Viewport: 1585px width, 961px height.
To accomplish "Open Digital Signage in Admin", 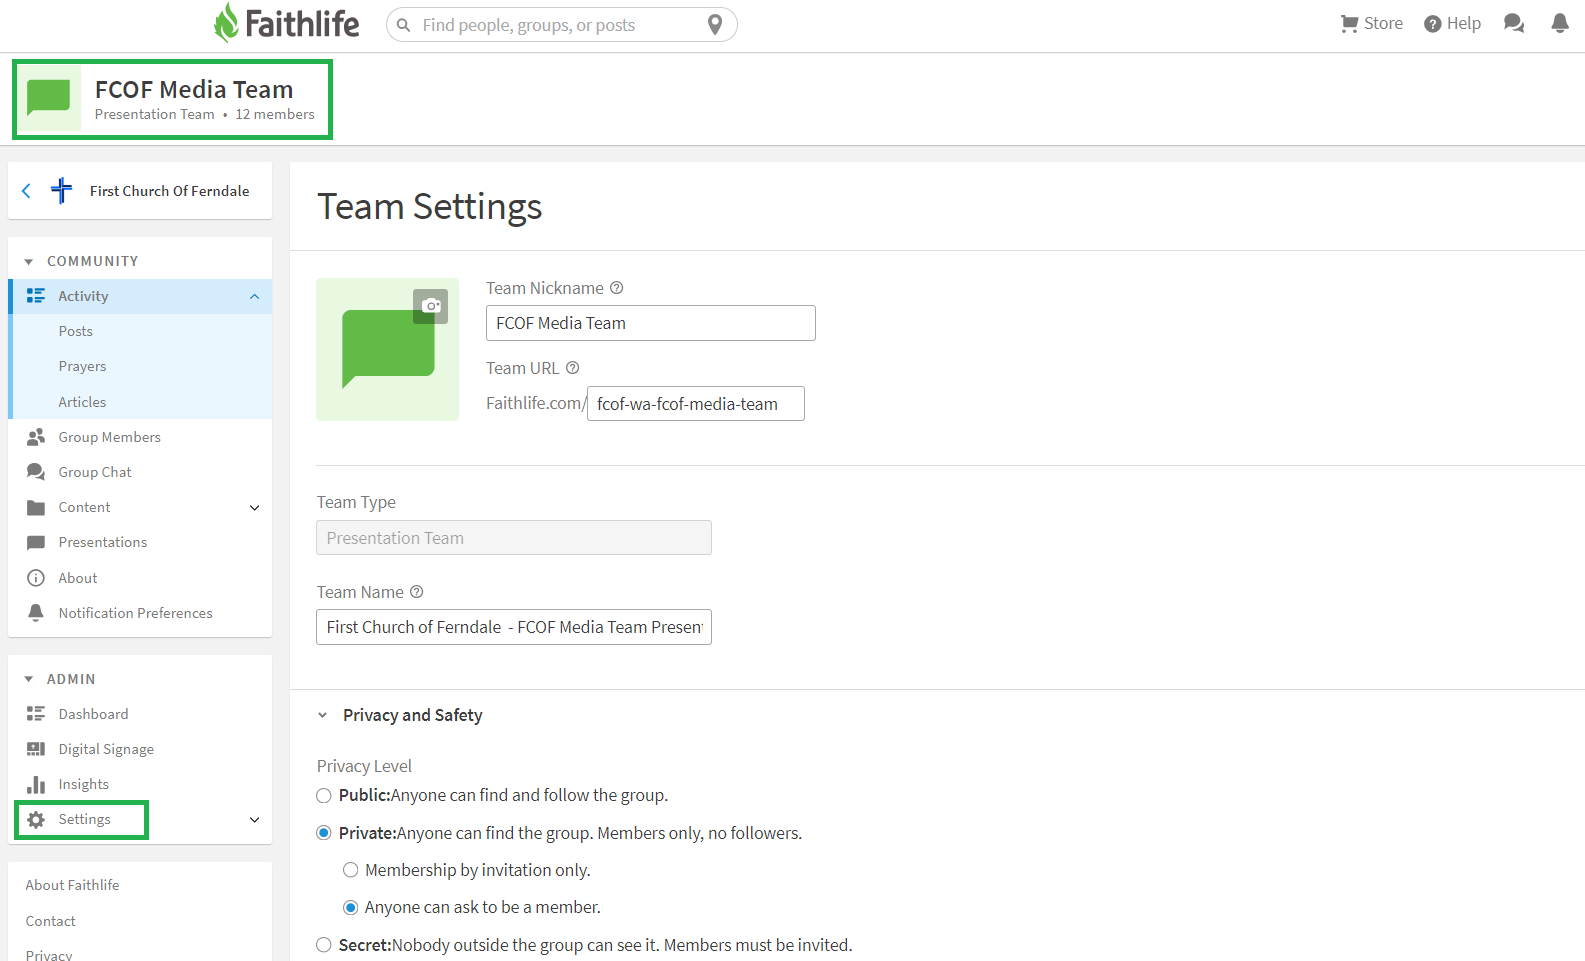I will point(106,749).
